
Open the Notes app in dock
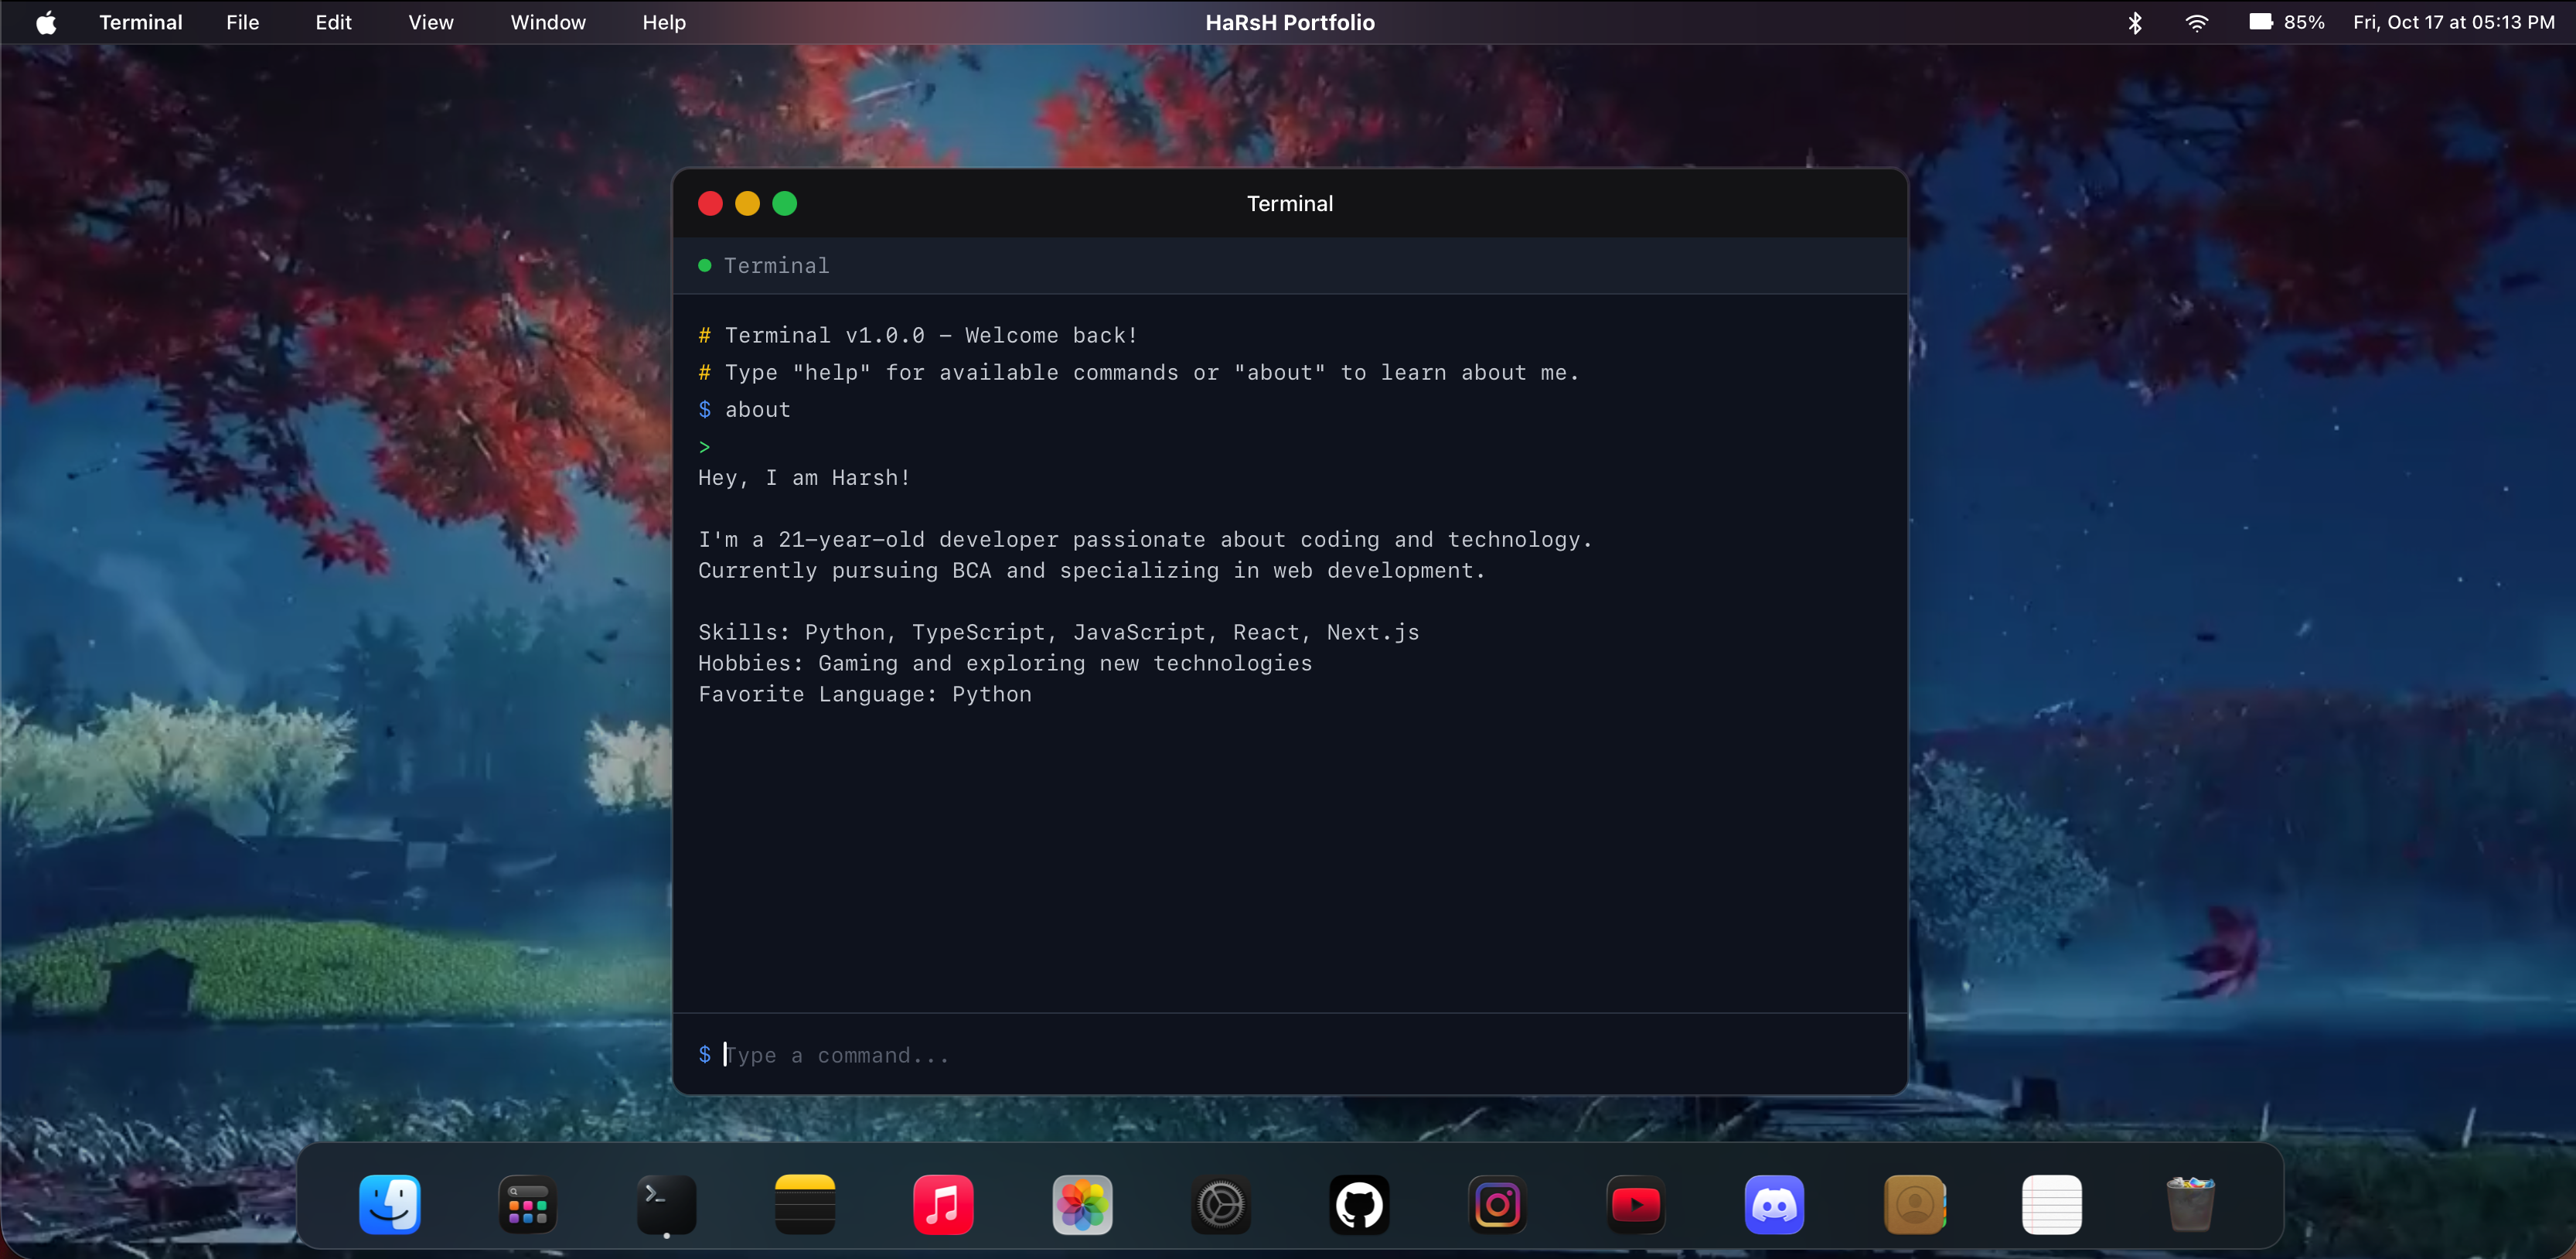pyautogui.click(x=805, y=1204)
